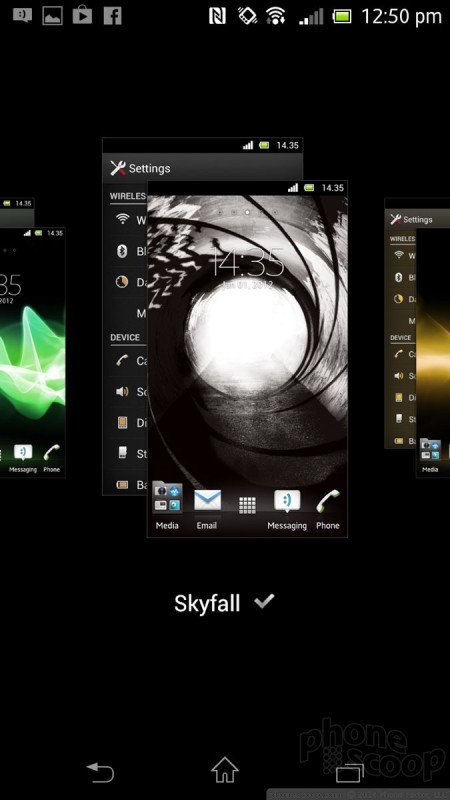Tap the auto-rotate status icon
This screenshot has height=800, width=450.
247,16
